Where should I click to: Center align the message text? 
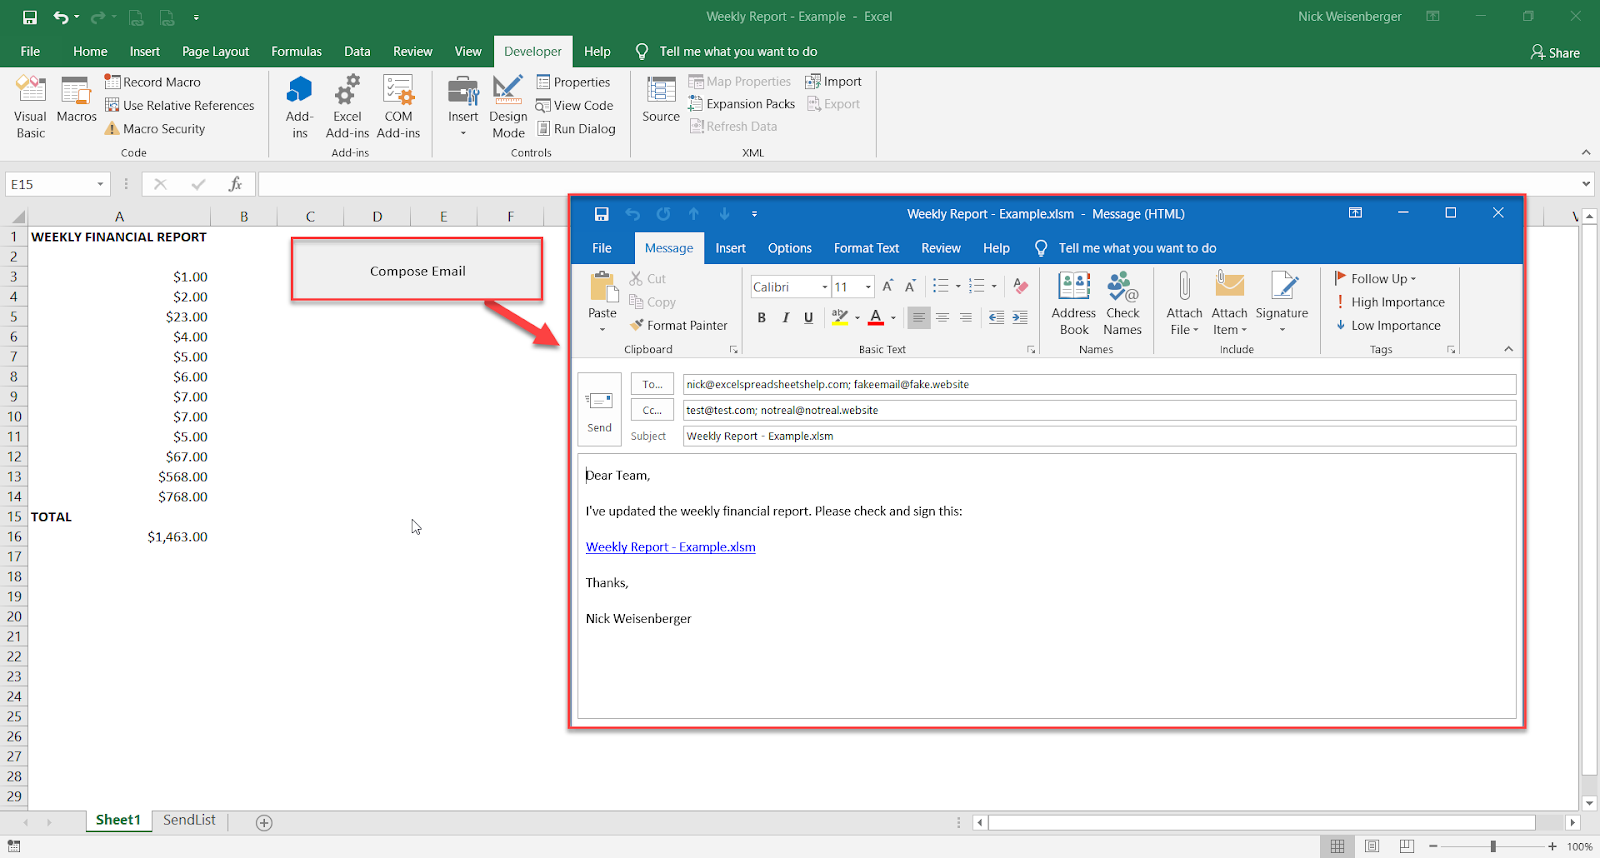[942, 317]
